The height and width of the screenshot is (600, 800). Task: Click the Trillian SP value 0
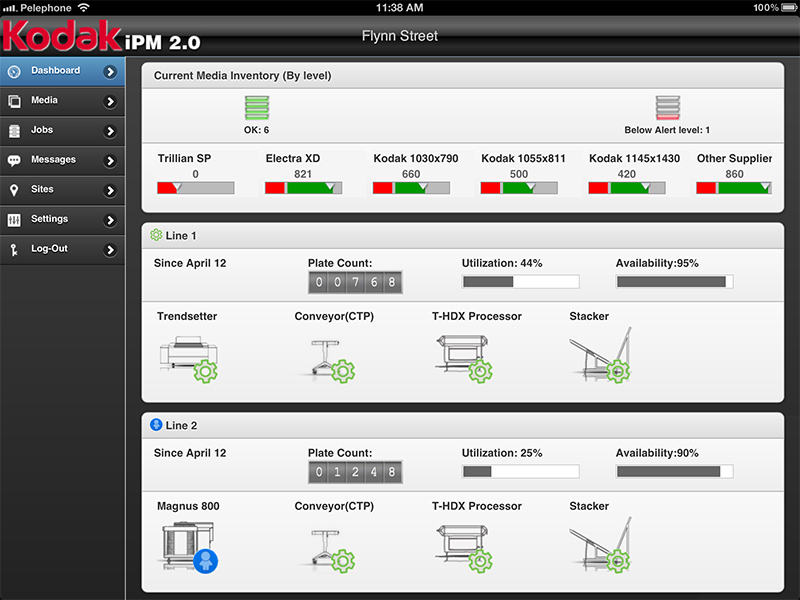[x=195, y=174]
